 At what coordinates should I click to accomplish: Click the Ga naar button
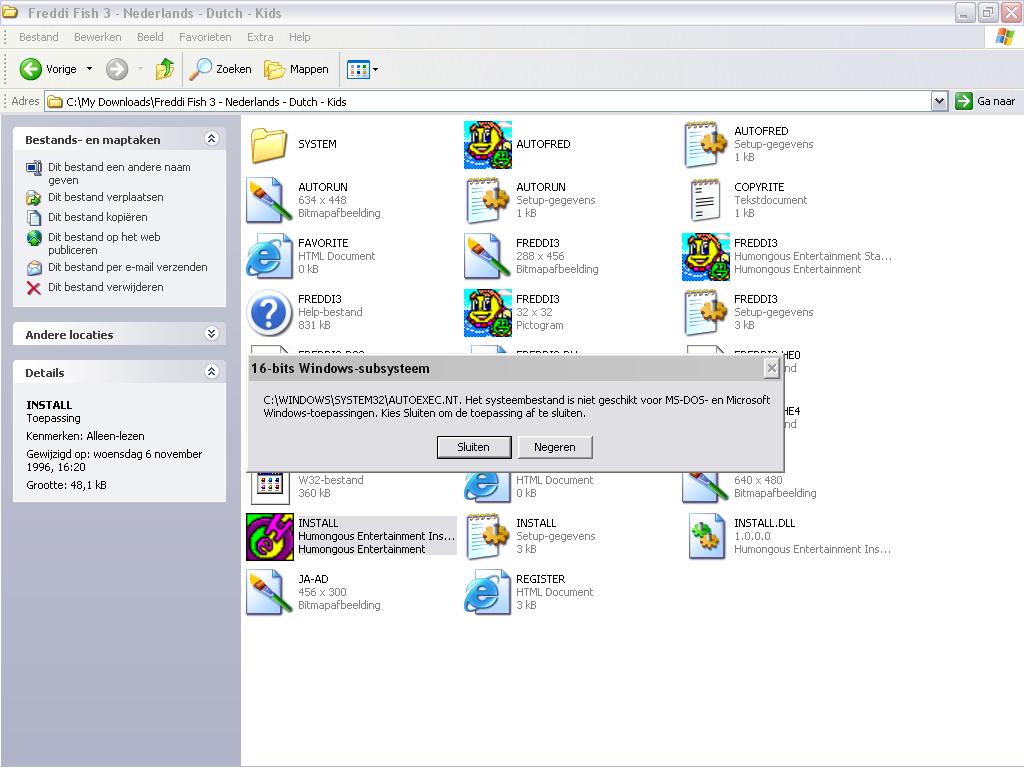tap(985, 101)
